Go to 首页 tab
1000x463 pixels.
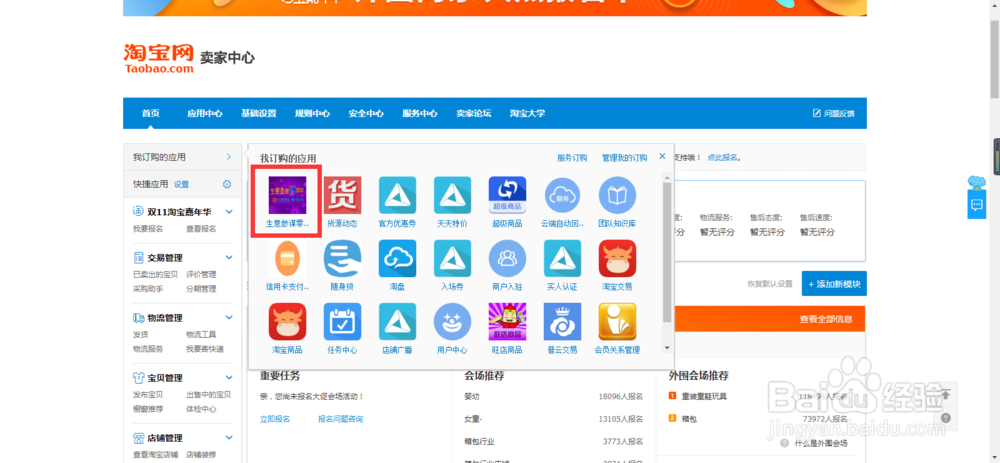click(x=151, y=114)
